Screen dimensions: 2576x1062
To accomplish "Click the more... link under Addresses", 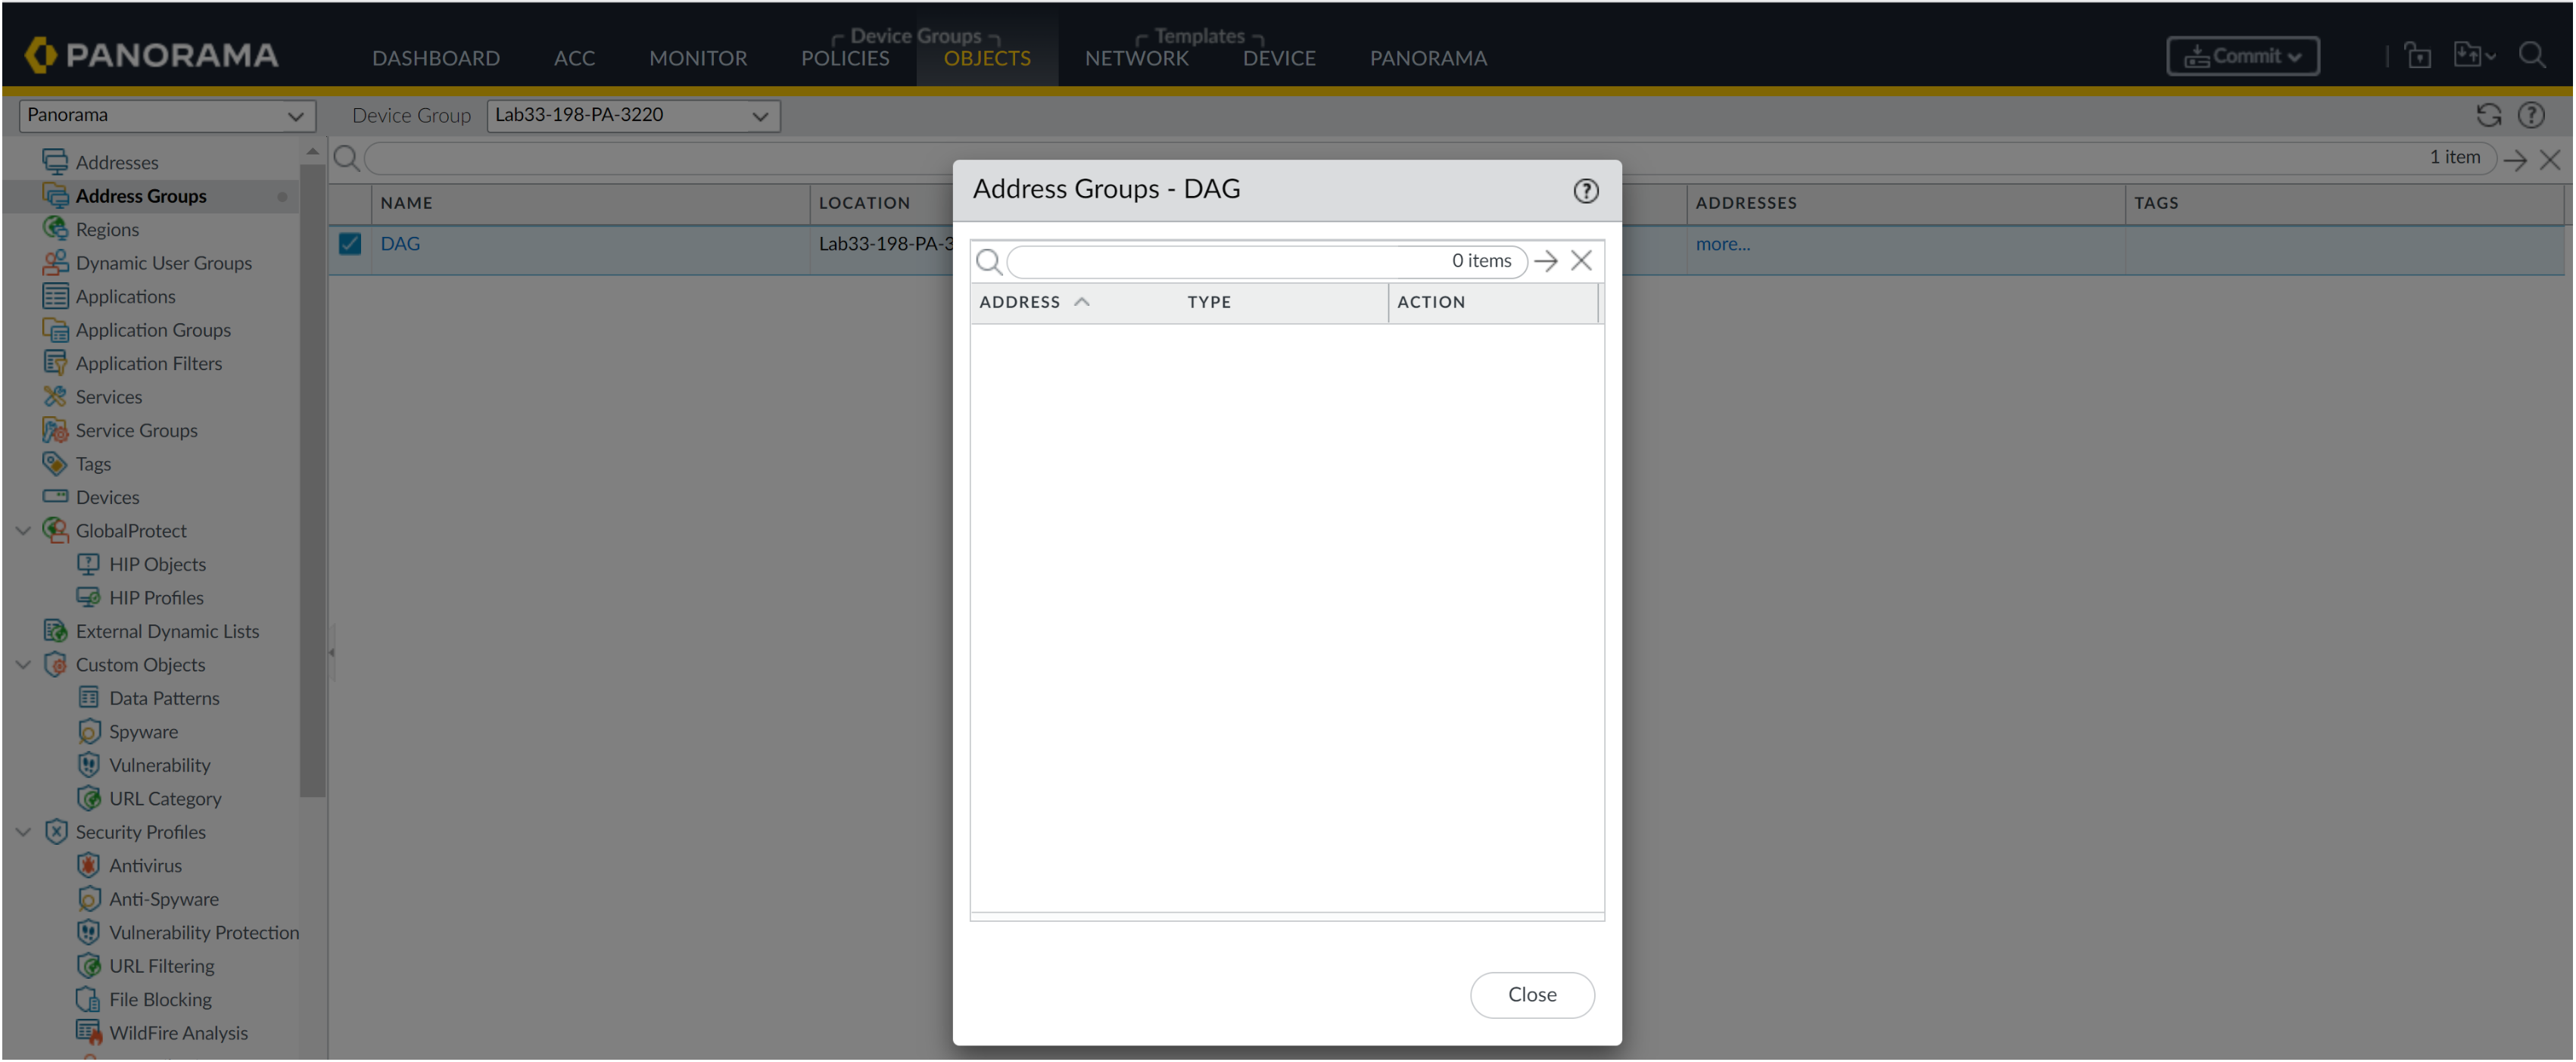I will 1722,244.
